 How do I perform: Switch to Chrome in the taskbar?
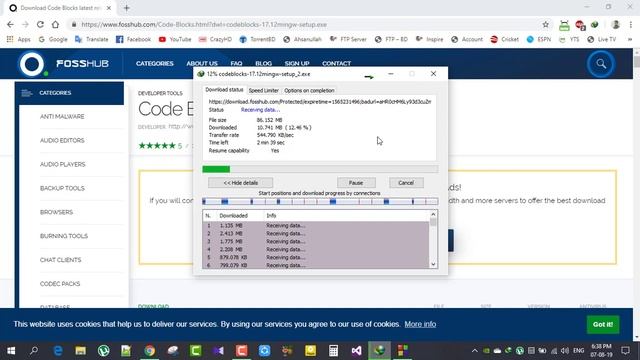click(149, 351)
